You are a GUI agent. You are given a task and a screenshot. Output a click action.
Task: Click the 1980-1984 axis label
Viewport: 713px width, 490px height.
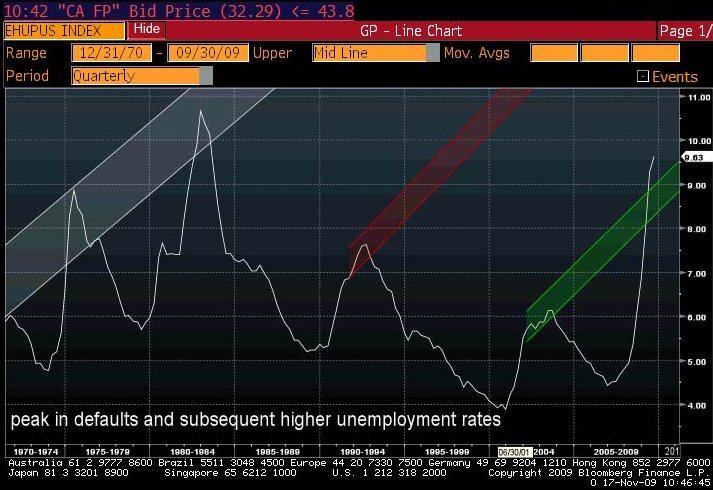[x=192, y=452]
